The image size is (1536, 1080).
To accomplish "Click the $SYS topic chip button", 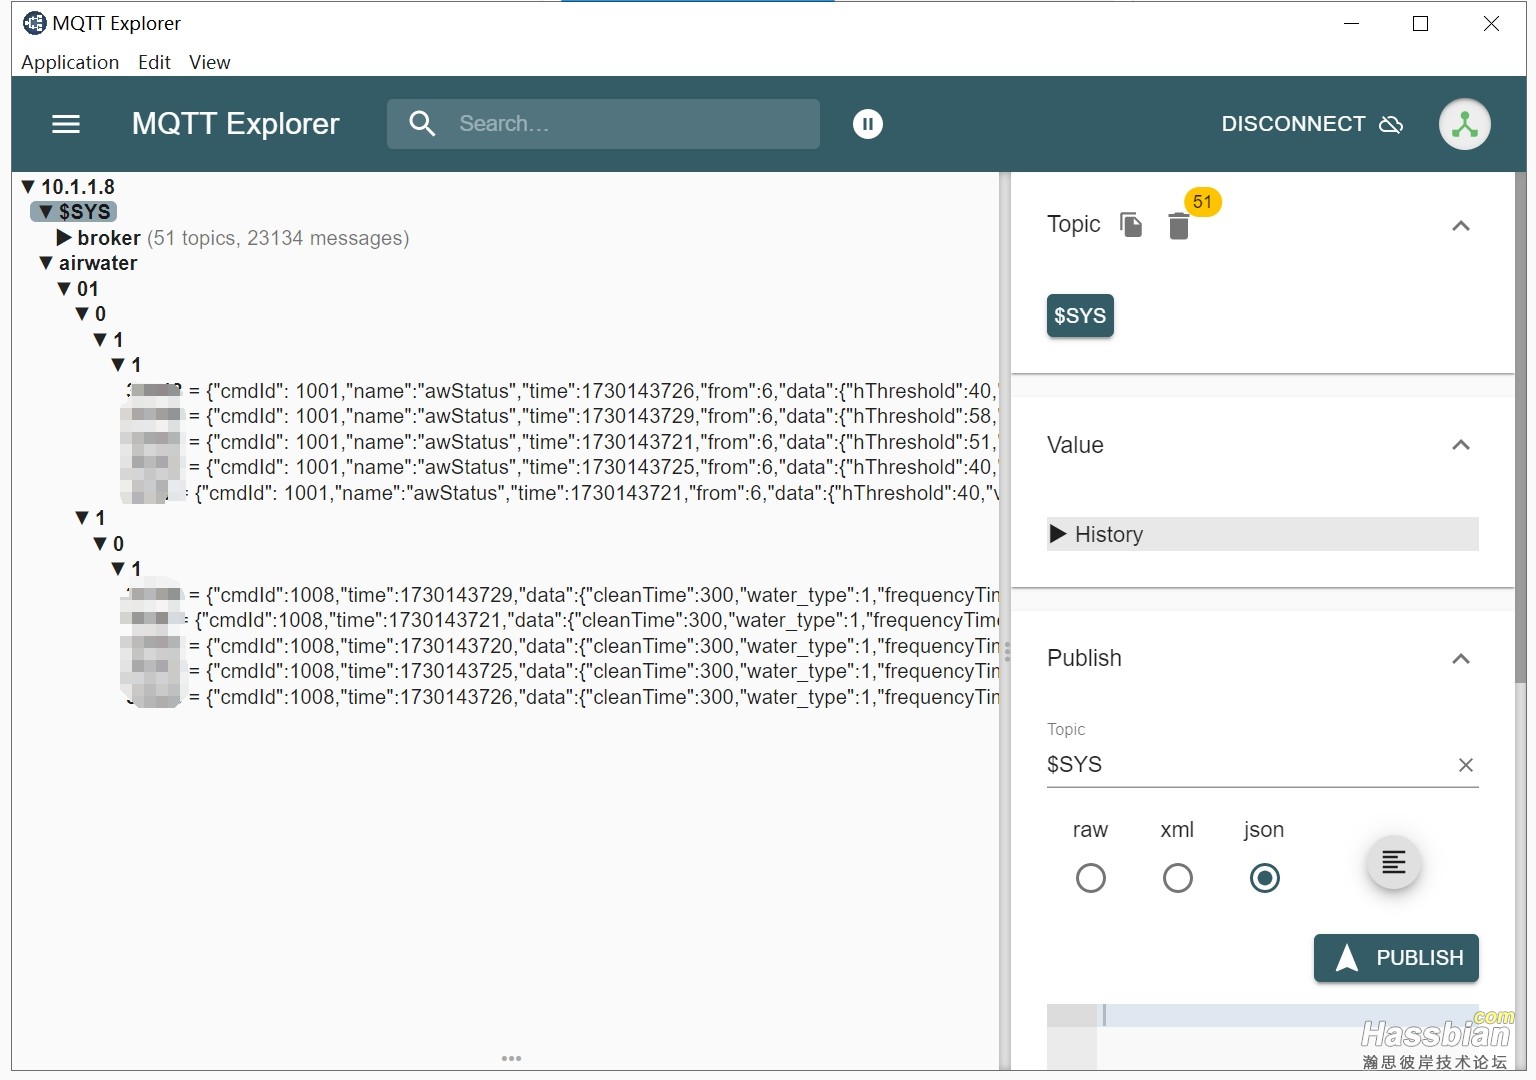I will [1080, 316].
